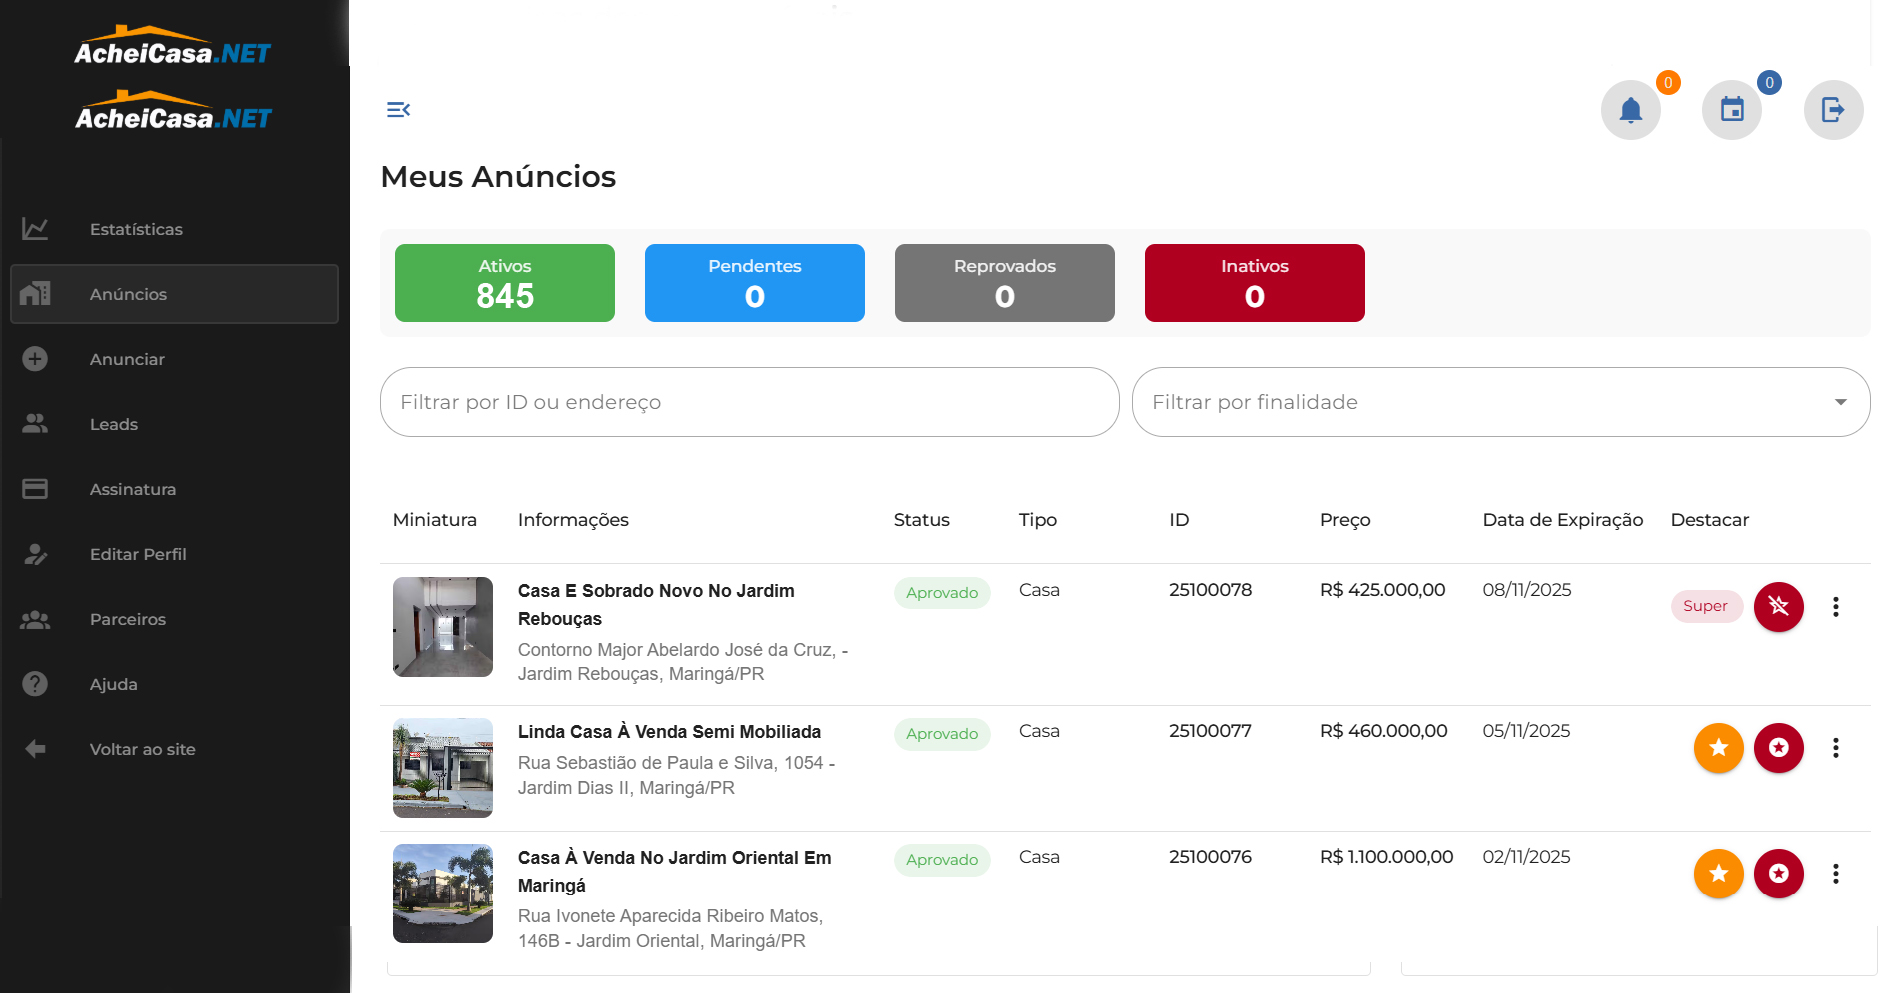Toggle orange star highlight for listing 25100077
The height and width of the screenshot is (993, 1898).
1718,748
